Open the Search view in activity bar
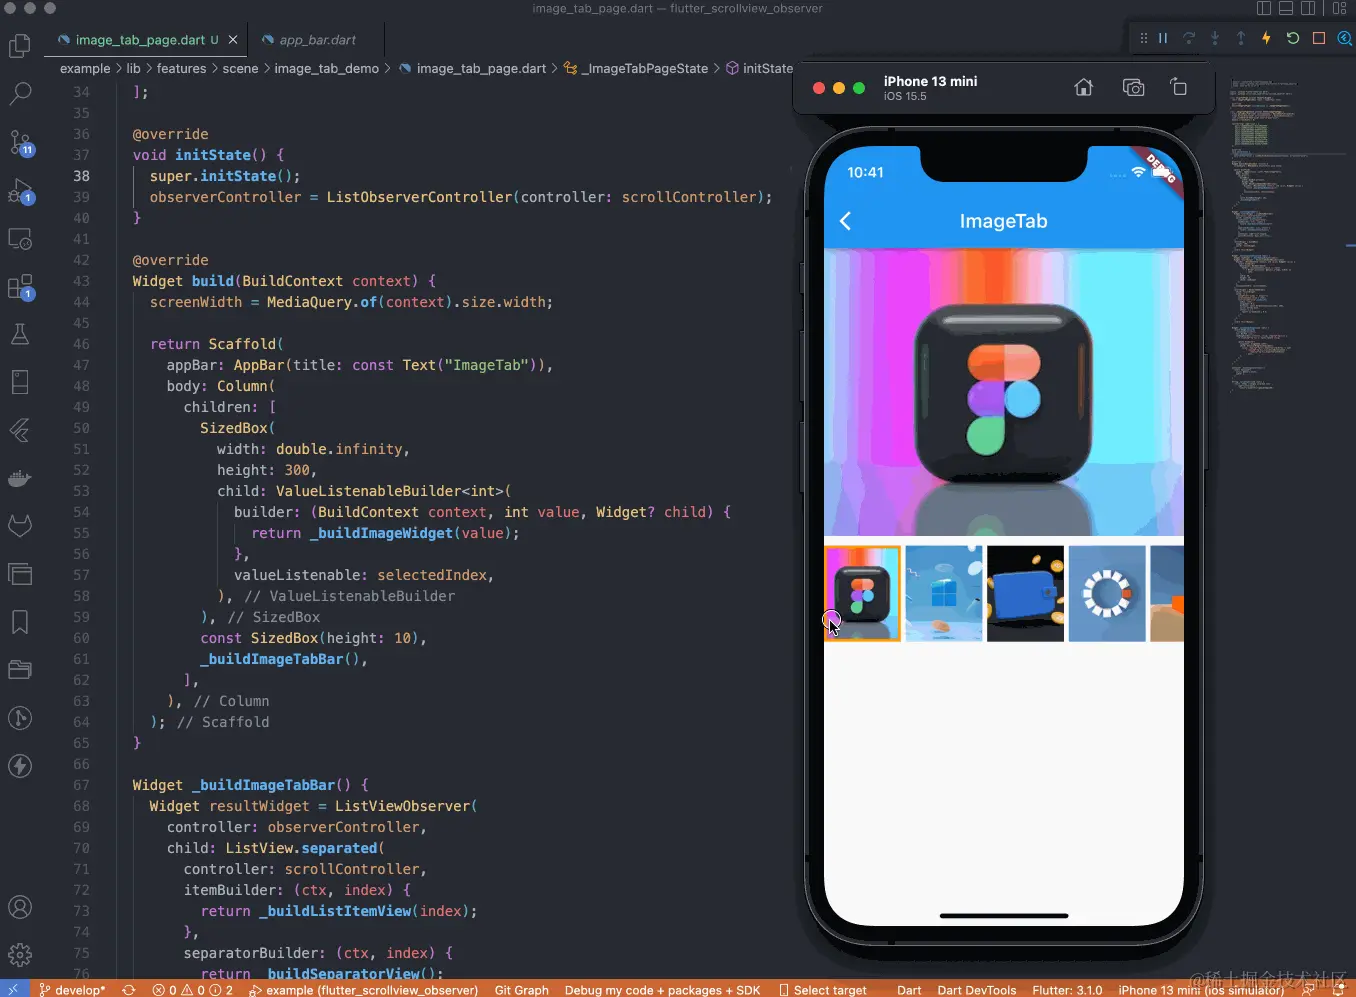The width and height of the screenshot is (1356, 997). click(20, 94)
